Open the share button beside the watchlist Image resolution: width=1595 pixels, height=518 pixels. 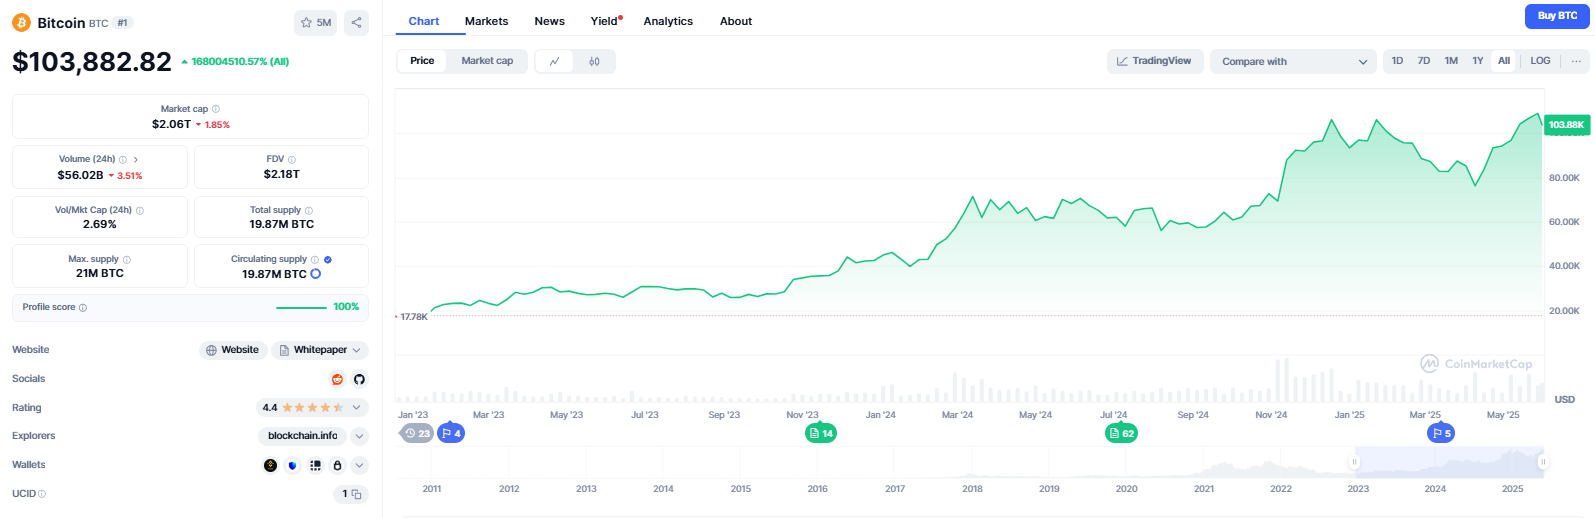point(356,22)
